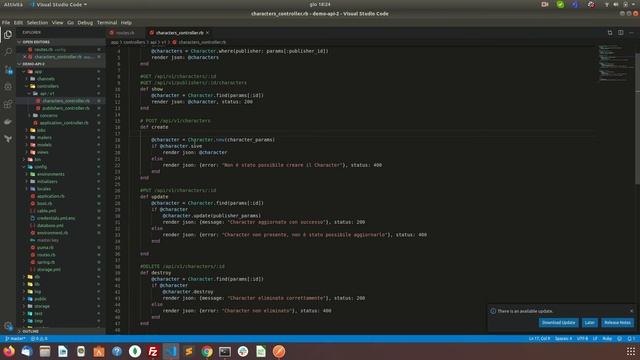Click the Release Notes button
The width and height of the screenshot is (640, 360).
pyautogui.click(x=618, y=323)
